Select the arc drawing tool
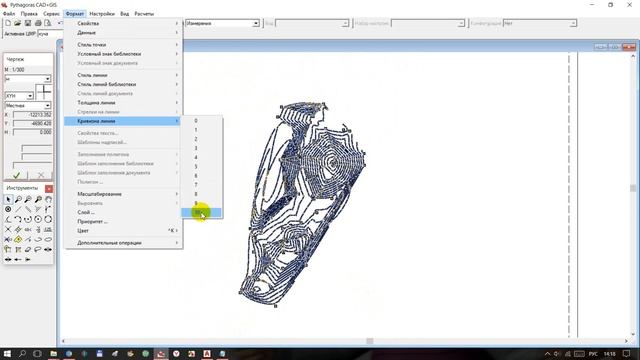Viewport: 640px width, 360px height. tap(18, 219)
